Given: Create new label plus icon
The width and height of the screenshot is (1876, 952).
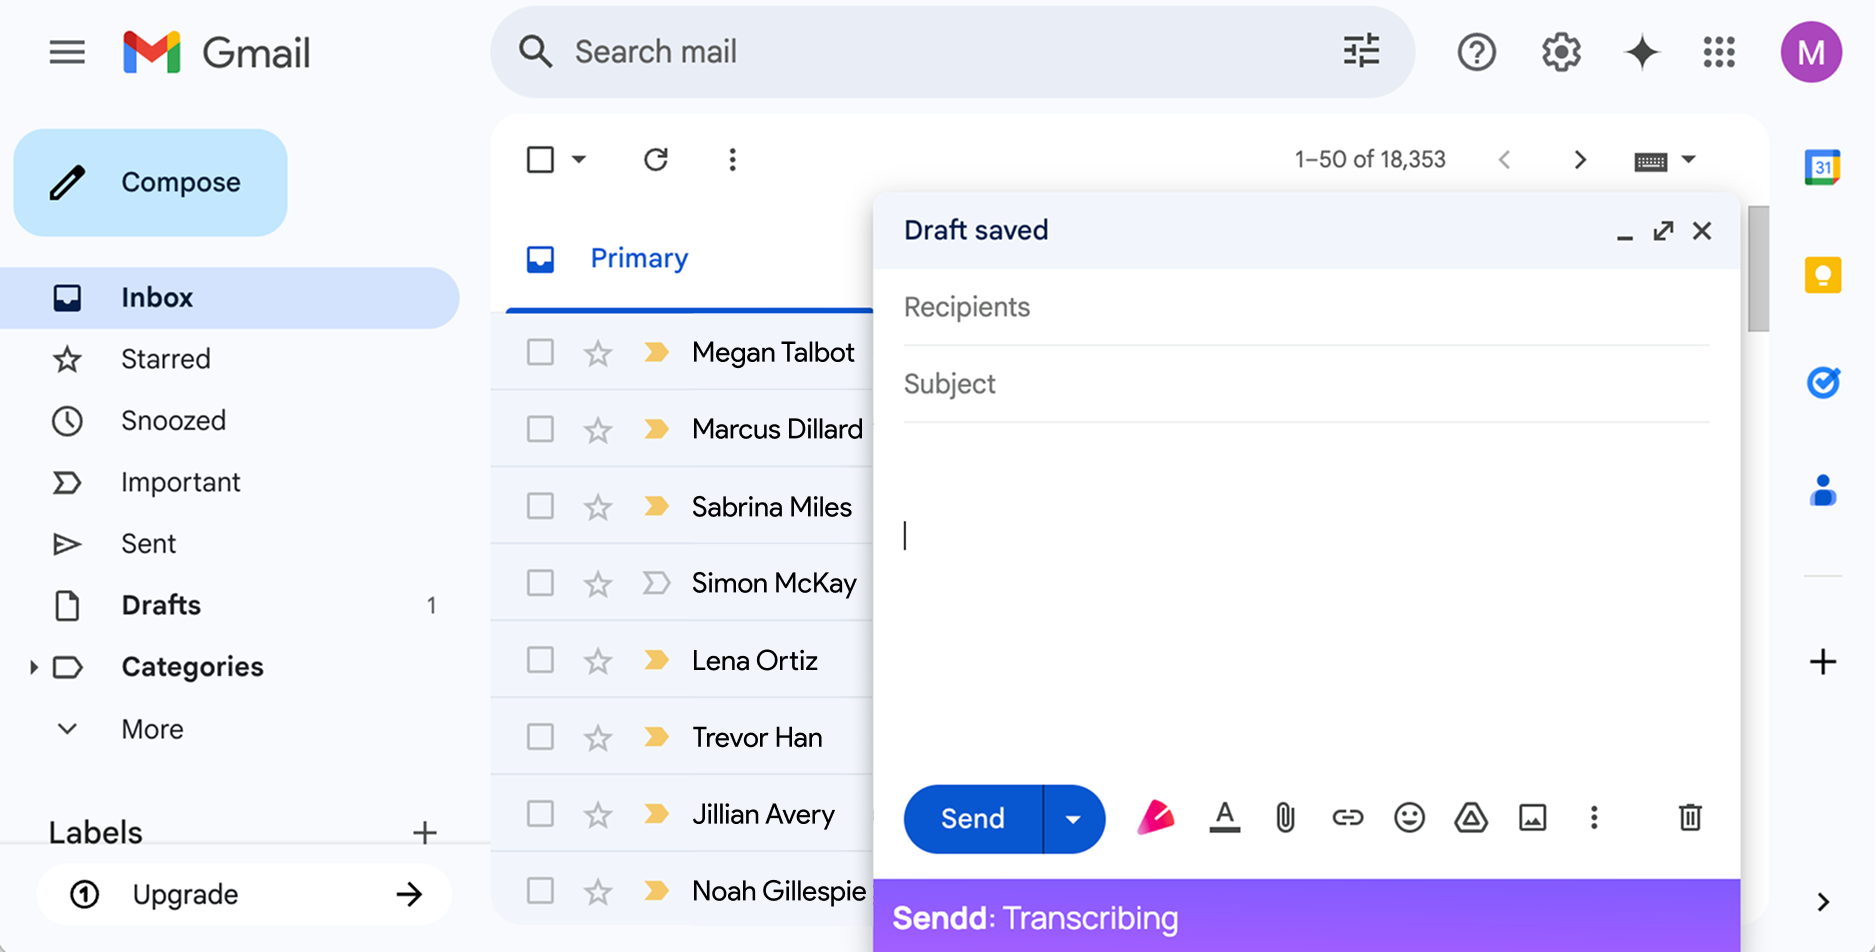Looking at the screenshot, I should [x=424, y=832].
